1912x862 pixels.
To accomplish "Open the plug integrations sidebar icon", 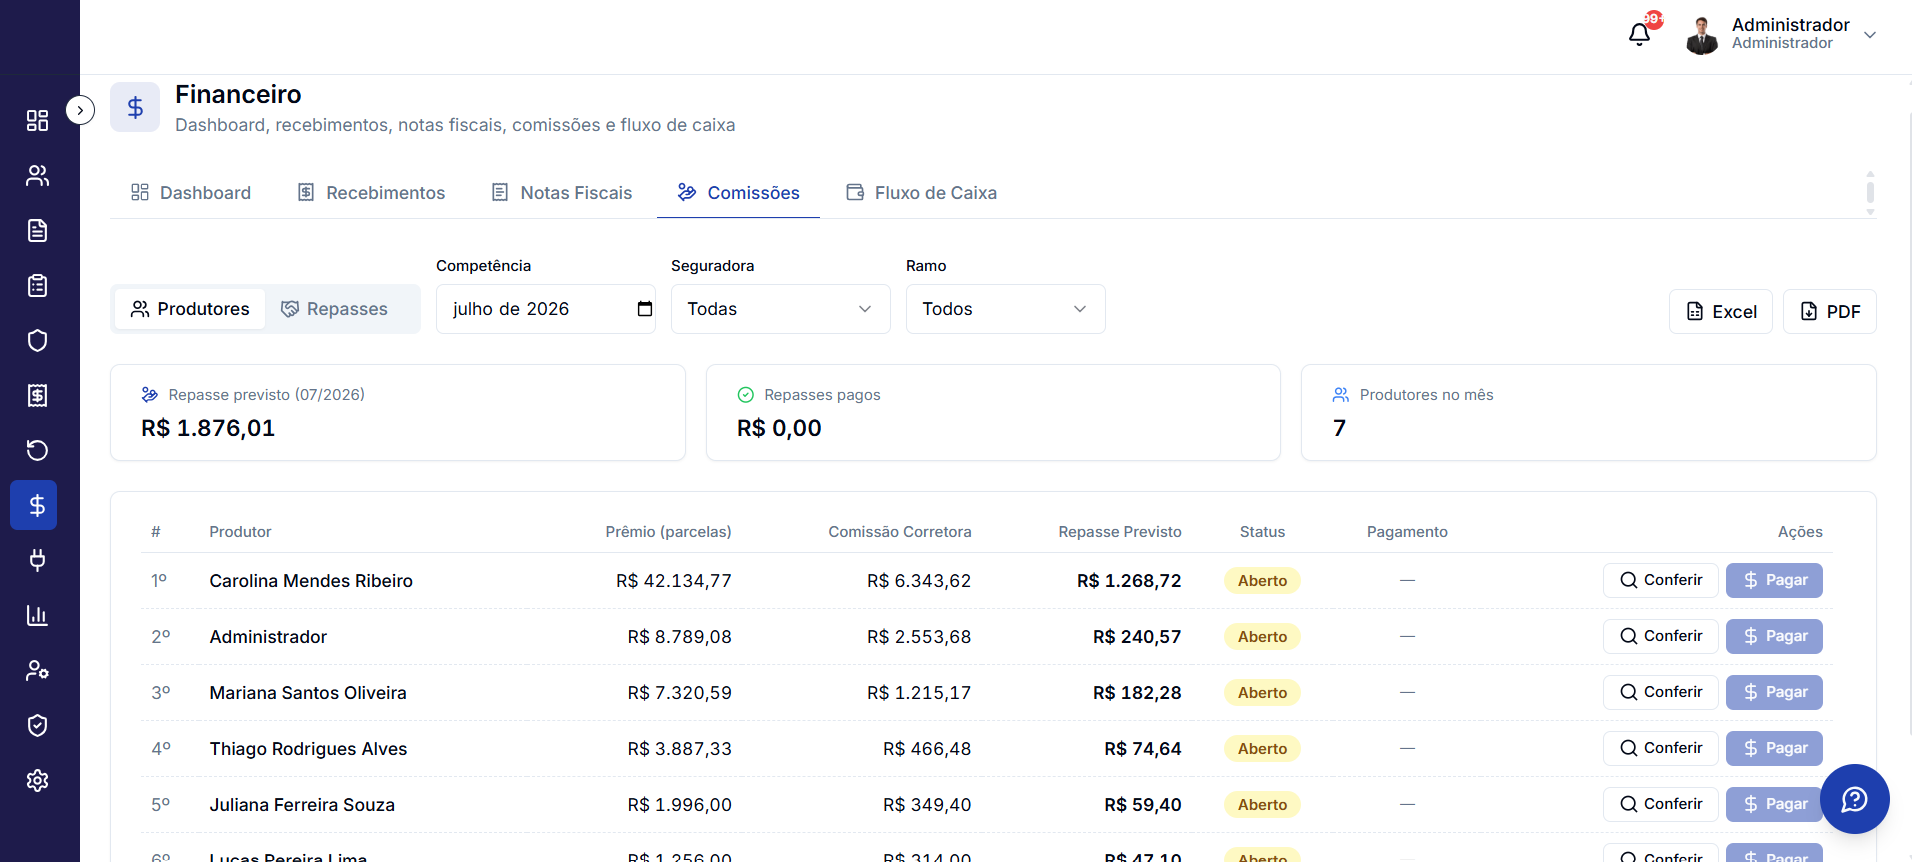I will click(x=37, y=560).
